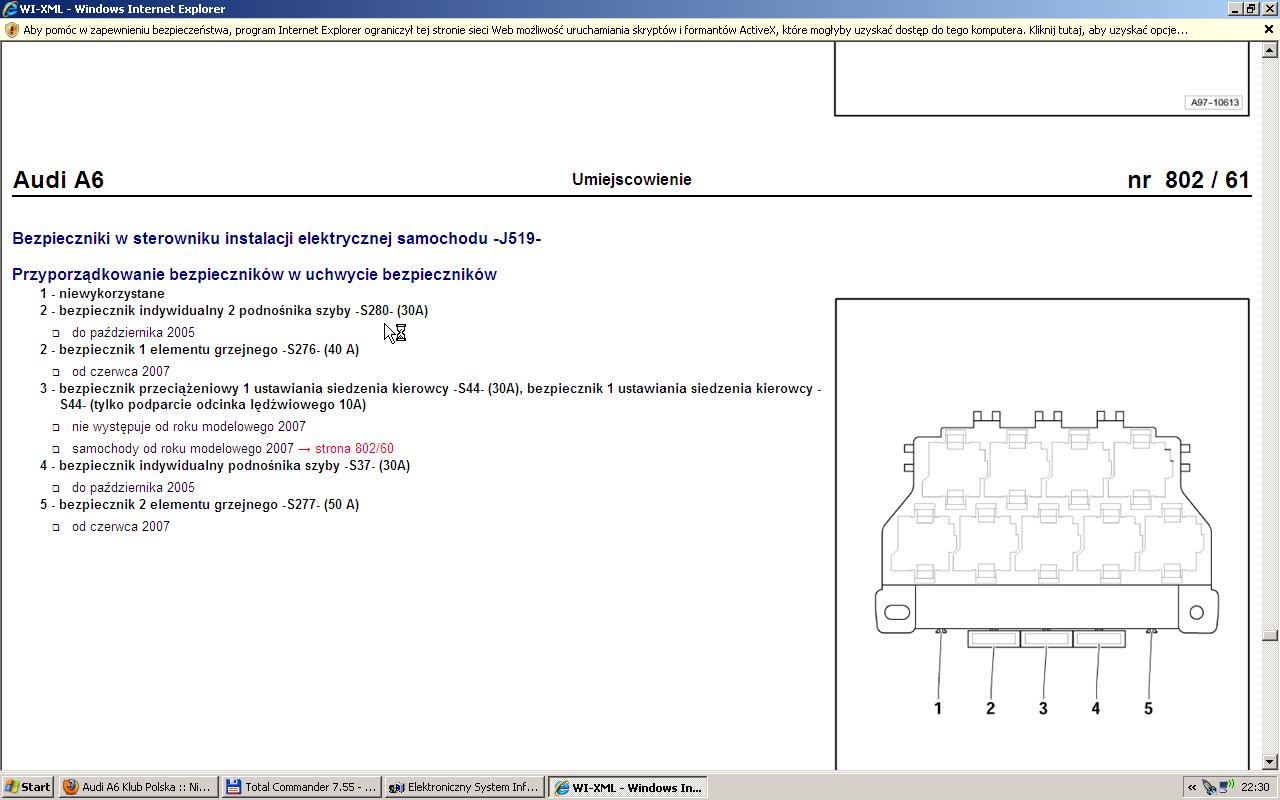Image resolution: width=1280 pixels, height=800 pixels.
Task: Click the WI-XML taskbar button
Action: (628, 787)
